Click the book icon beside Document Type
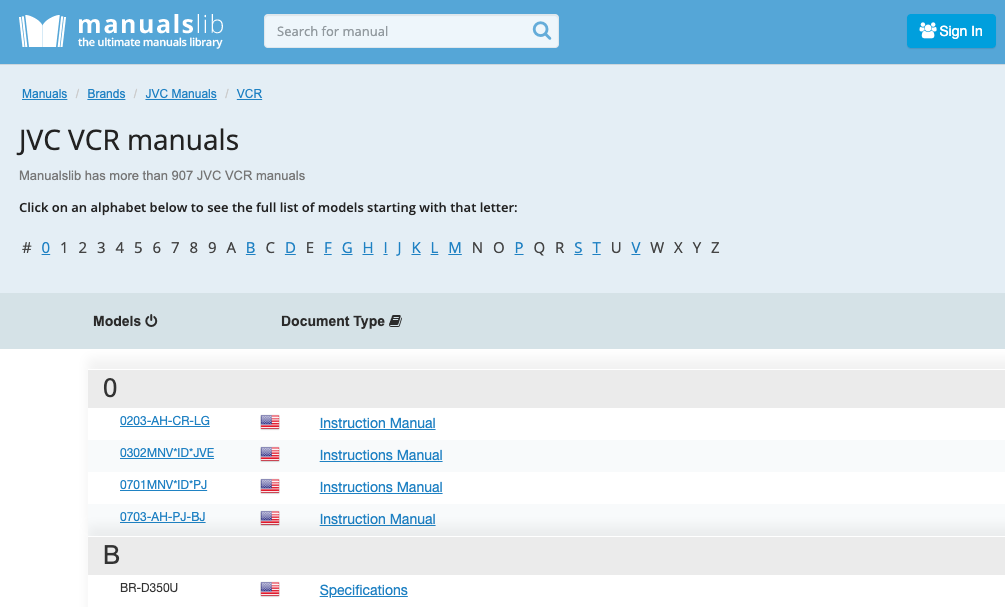 tap(395, 320)
